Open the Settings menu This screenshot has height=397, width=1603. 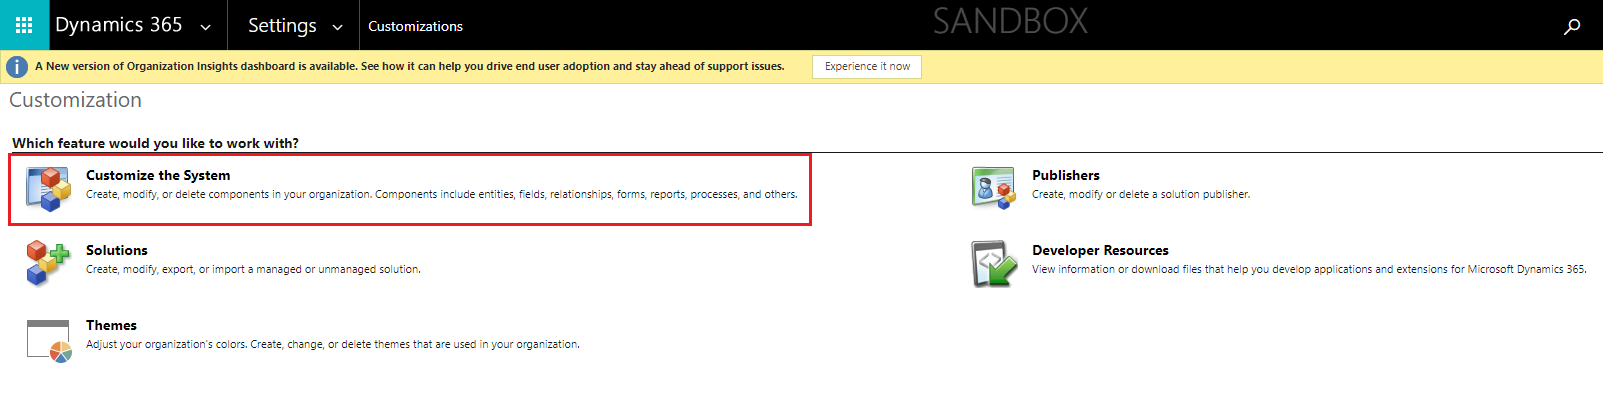tap(282, 25)
